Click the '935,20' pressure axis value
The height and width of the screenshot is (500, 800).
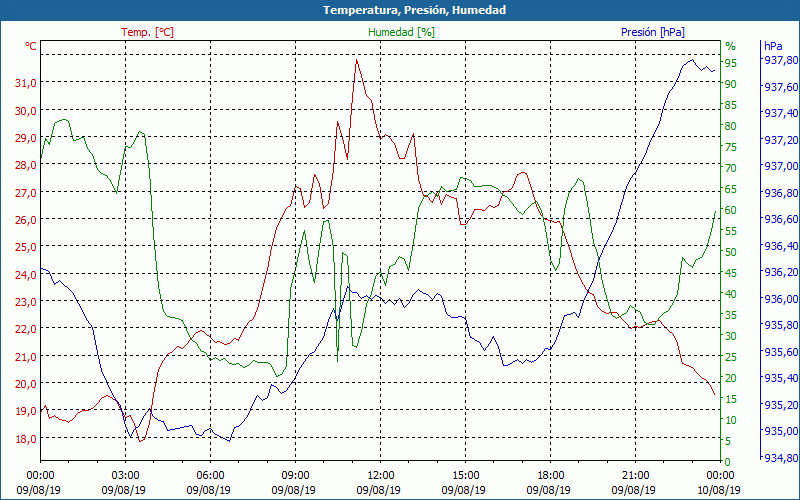(x=780, y=405)
